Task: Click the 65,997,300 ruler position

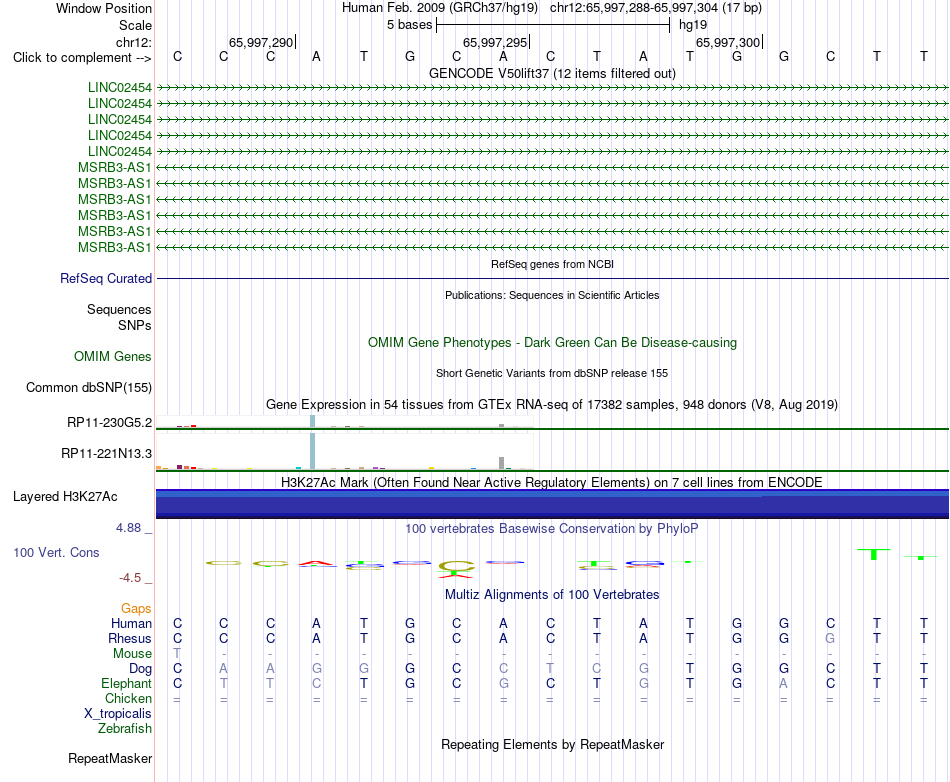Action: point(728,42)
